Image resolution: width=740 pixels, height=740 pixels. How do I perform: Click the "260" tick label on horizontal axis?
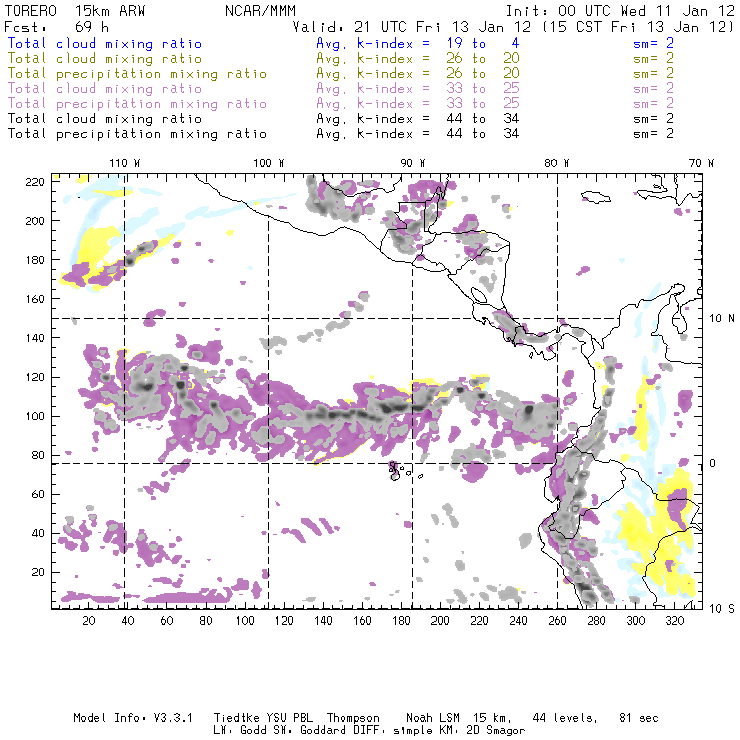coord(557,621)
